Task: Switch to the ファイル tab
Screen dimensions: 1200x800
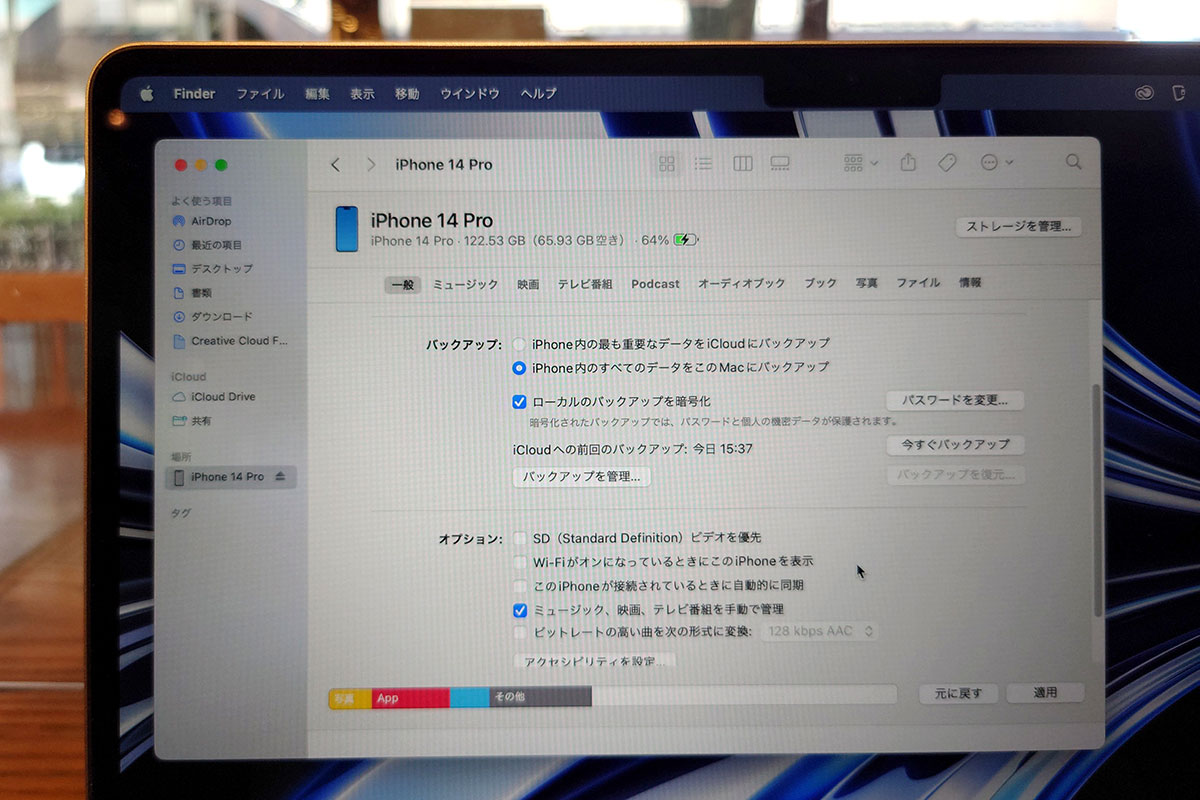Action: pyautogui.click(x=918, y=283)
